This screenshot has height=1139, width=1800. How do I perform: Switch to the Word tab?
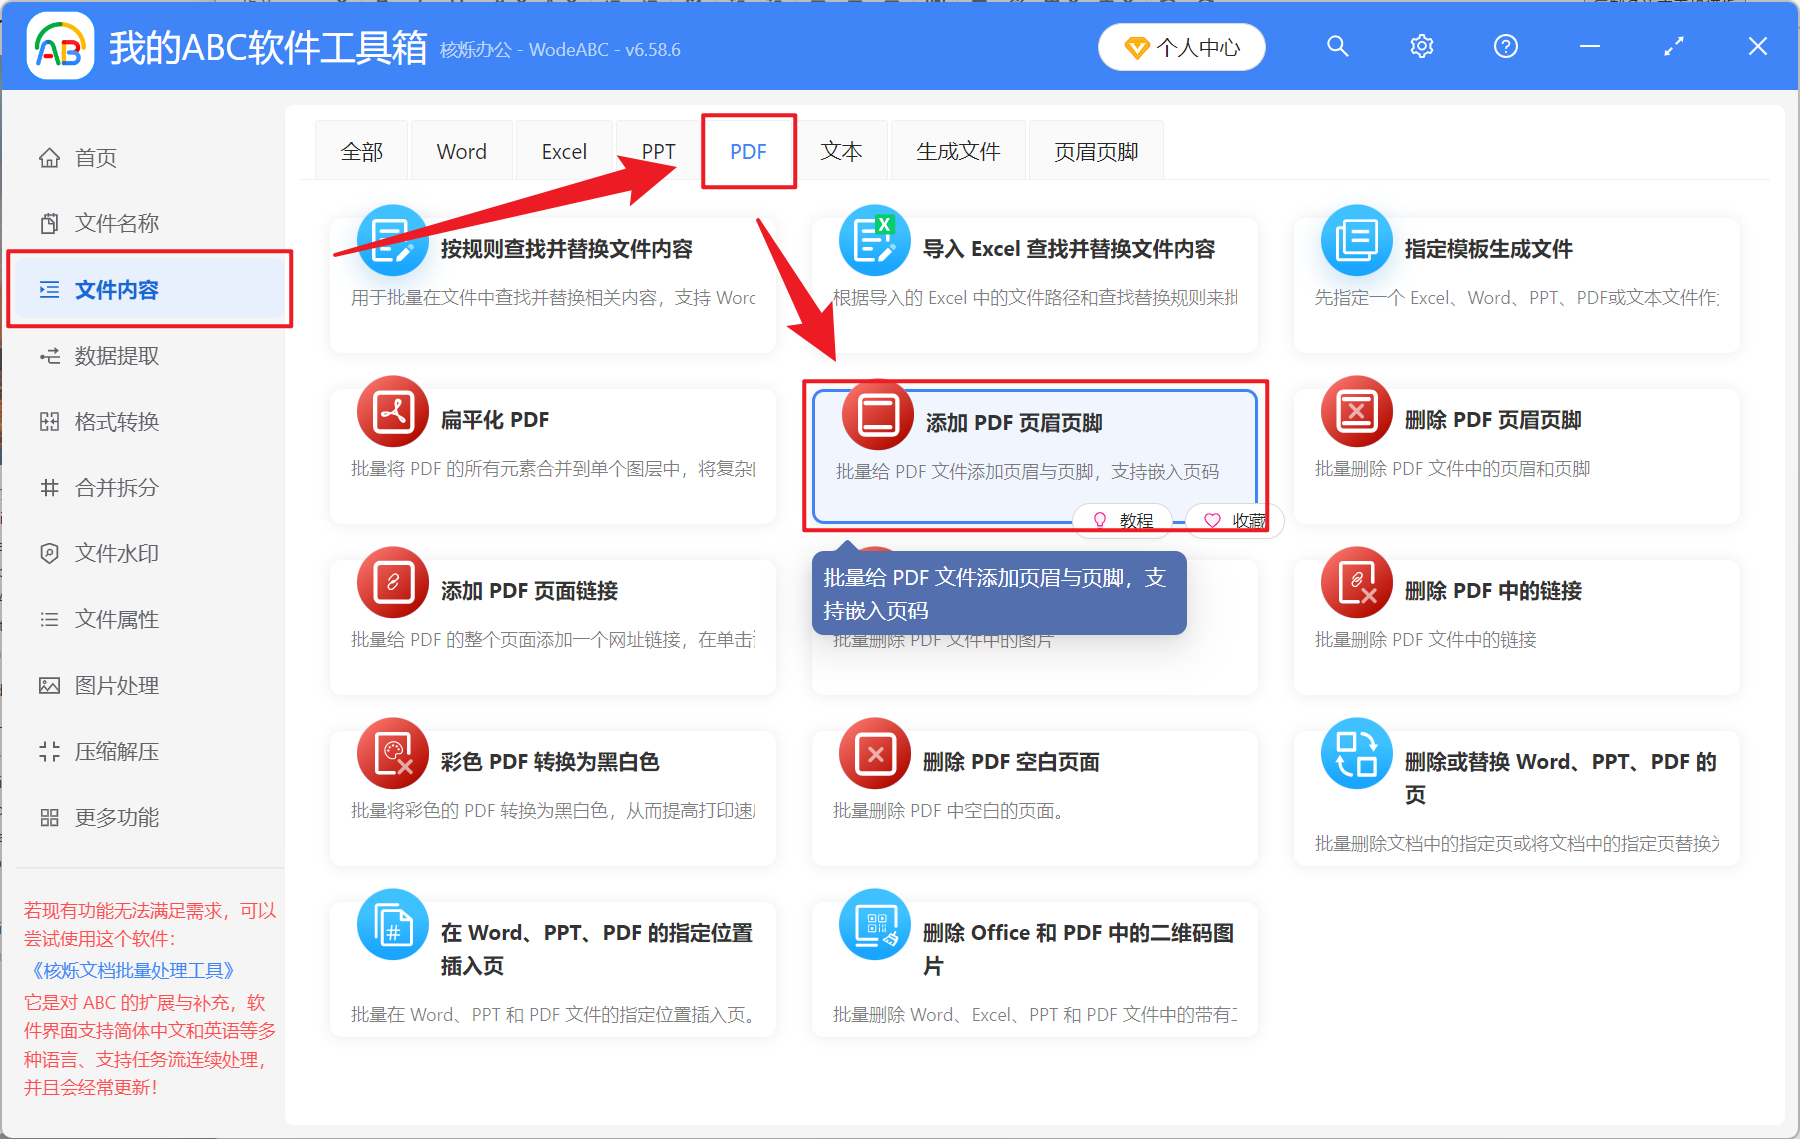(460, 150)
